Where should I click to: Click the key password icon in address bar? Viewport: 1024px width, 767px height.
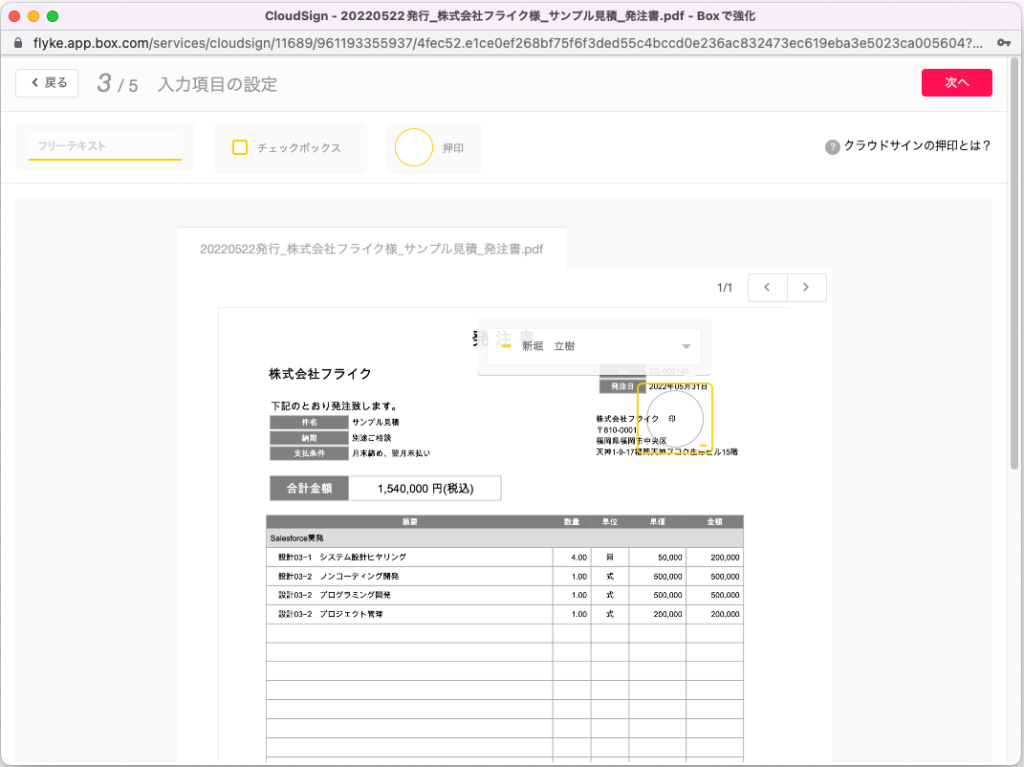click(1004, 43)
